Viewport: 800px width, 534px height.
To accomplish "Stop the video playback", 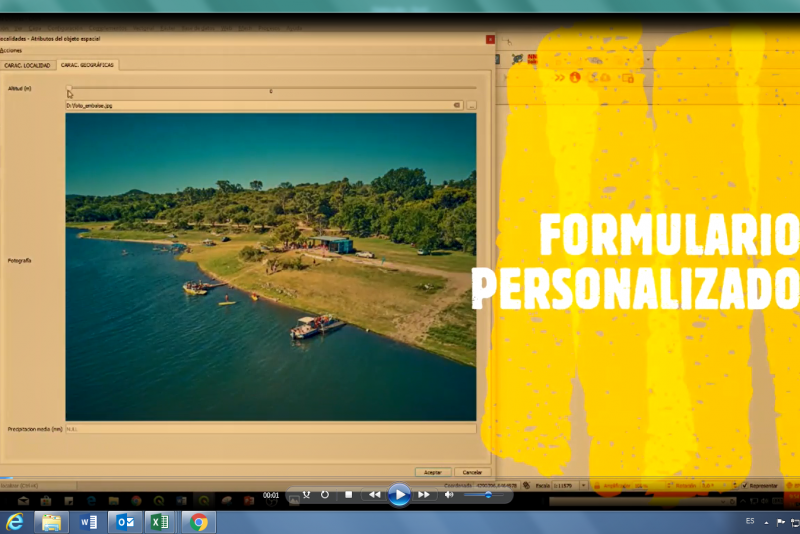I will click(x=348, y=495).
